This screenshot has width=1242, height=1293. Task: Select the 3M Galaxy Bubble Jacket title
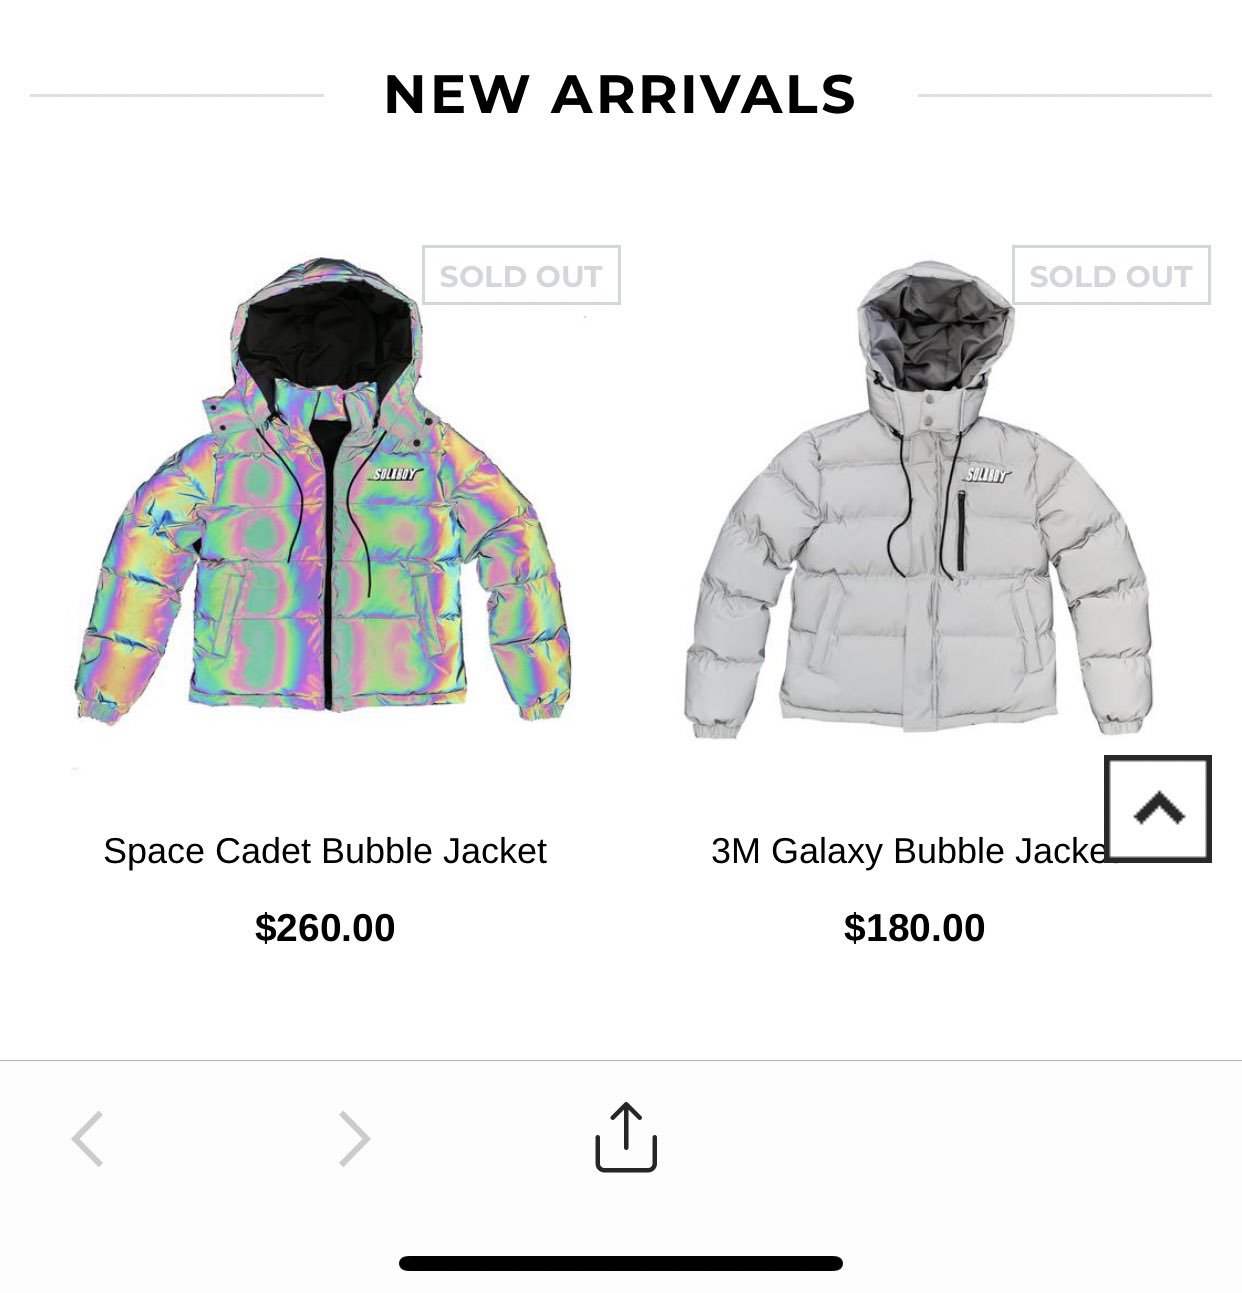coord(908,851)
